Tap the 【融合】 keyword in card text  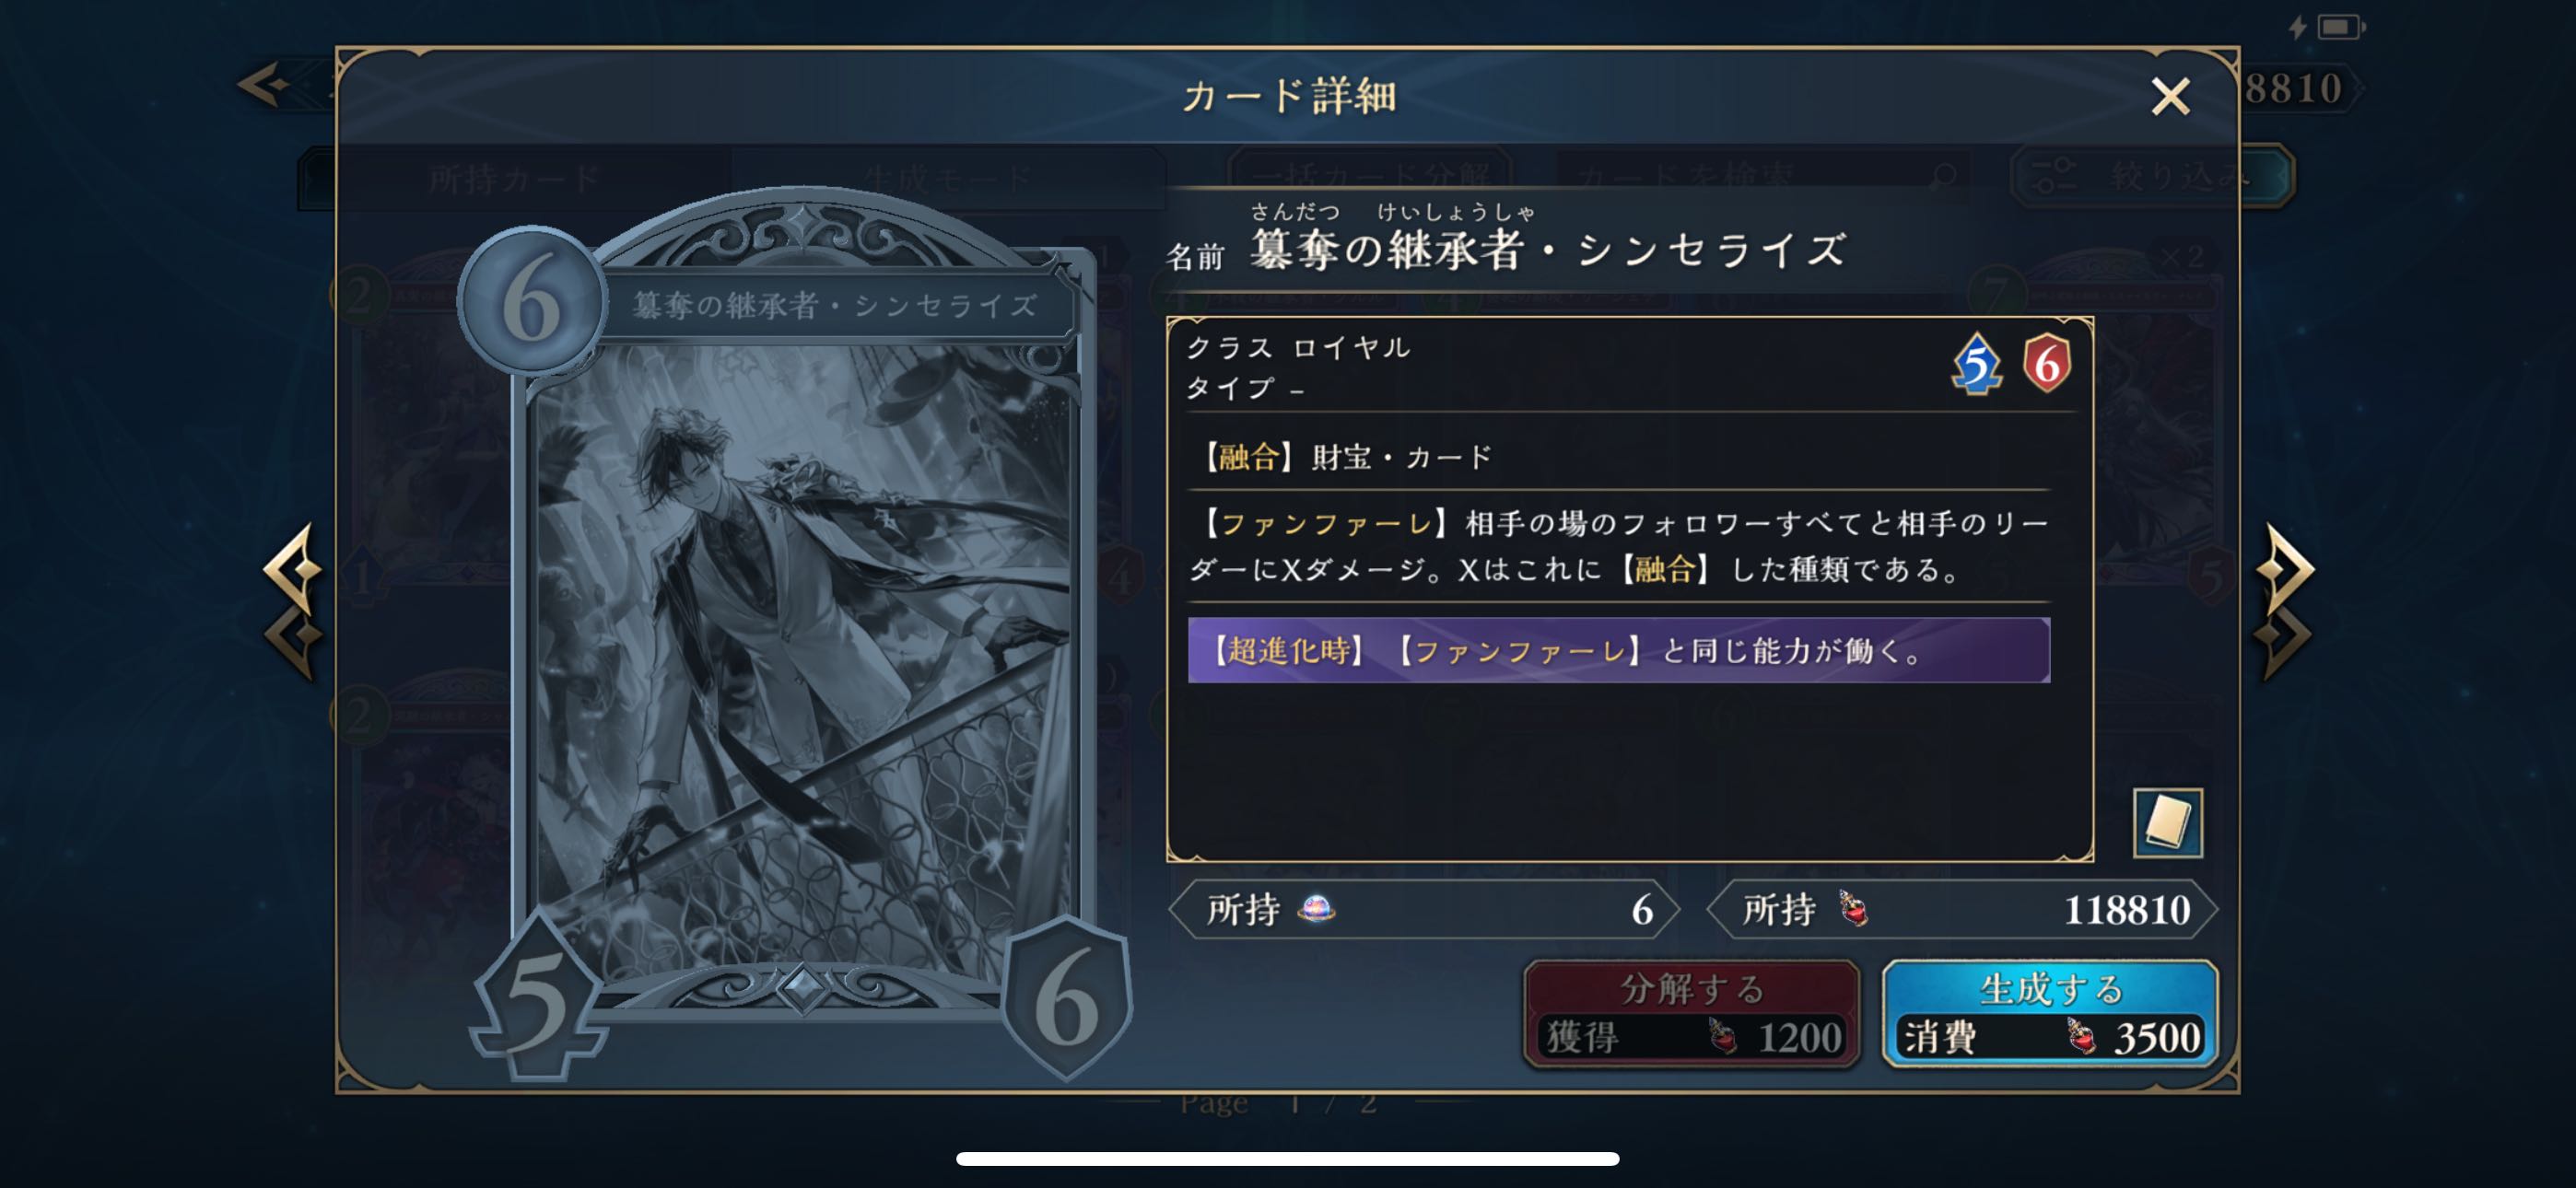1242,457
